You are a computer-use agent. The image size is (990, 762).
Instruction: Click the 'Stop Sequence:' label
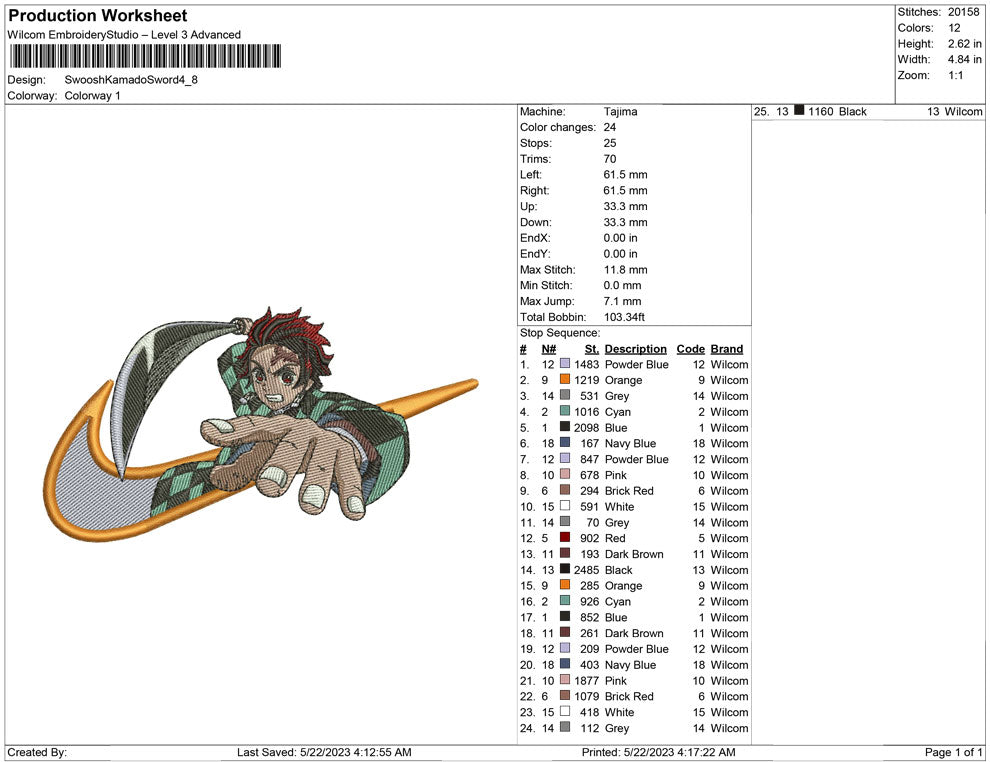pos(559,333)
